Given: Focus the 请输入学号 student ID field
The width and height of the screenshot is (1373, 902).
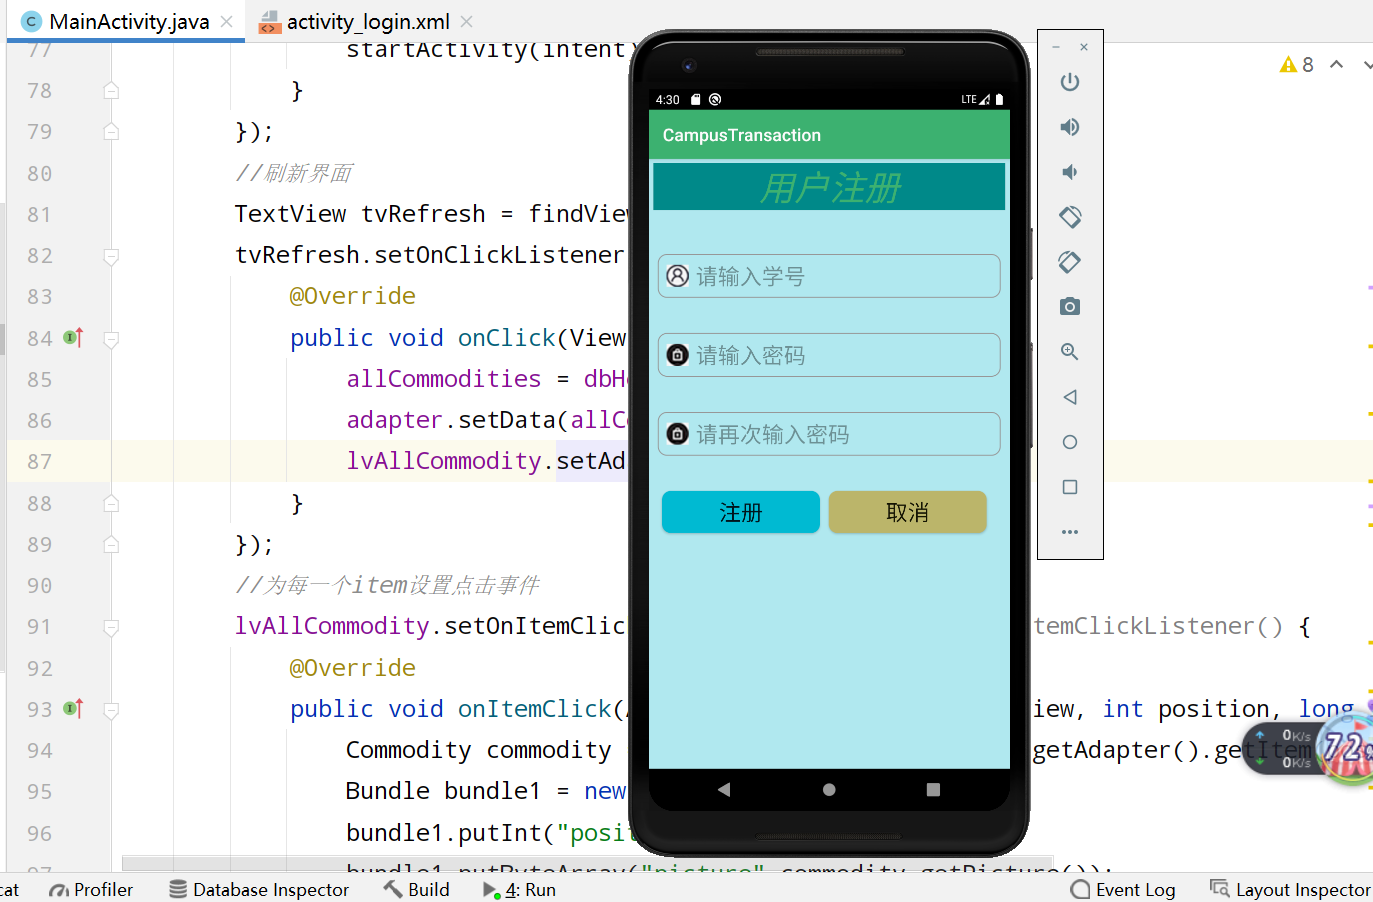Looking at the screenshot, I should pyautogui.click(x=829, y=276).
